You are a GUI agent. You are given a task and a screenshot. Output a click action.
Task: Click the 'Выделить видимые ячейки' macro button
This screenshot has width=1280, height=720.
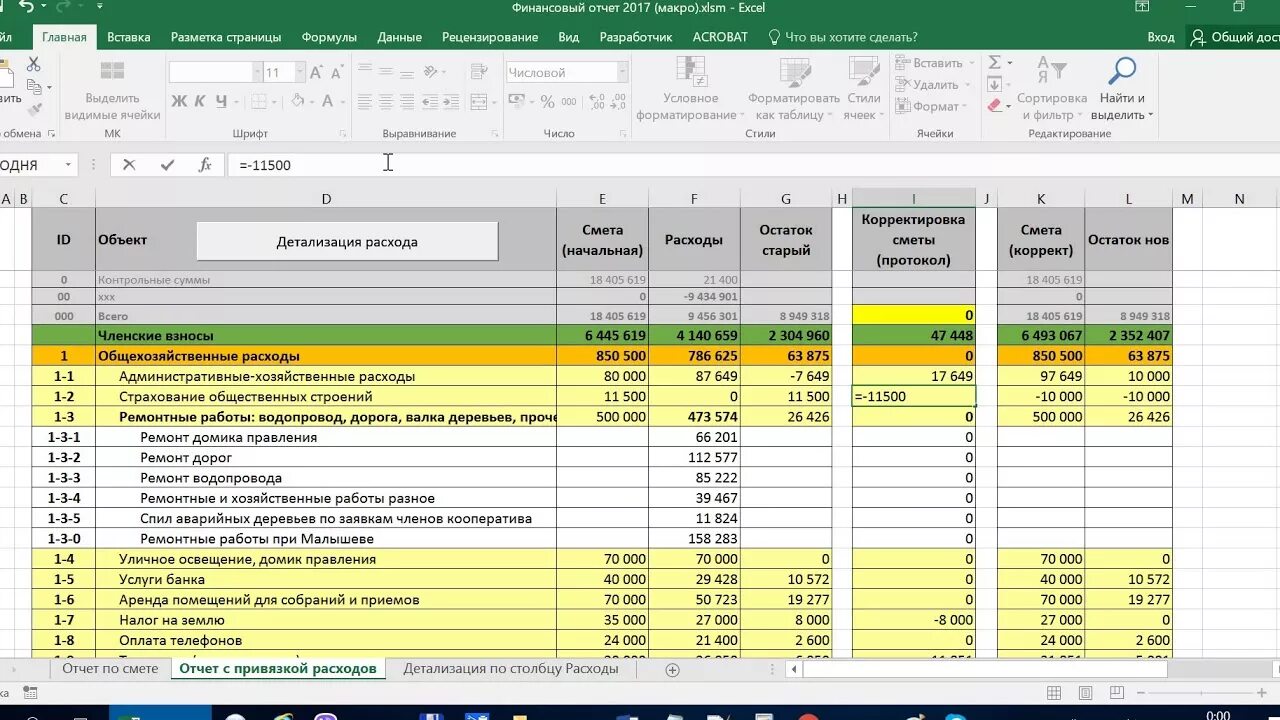(112, 90)
